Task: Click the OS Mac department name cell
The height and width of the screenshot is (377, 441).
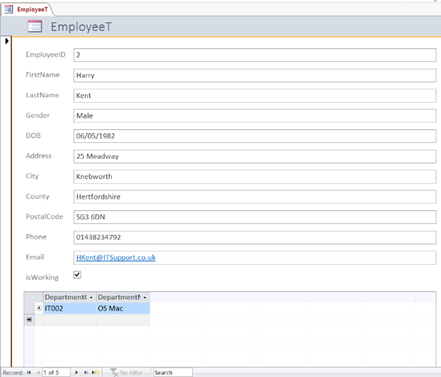Action: pyautogui.click(x=123, y=308)
